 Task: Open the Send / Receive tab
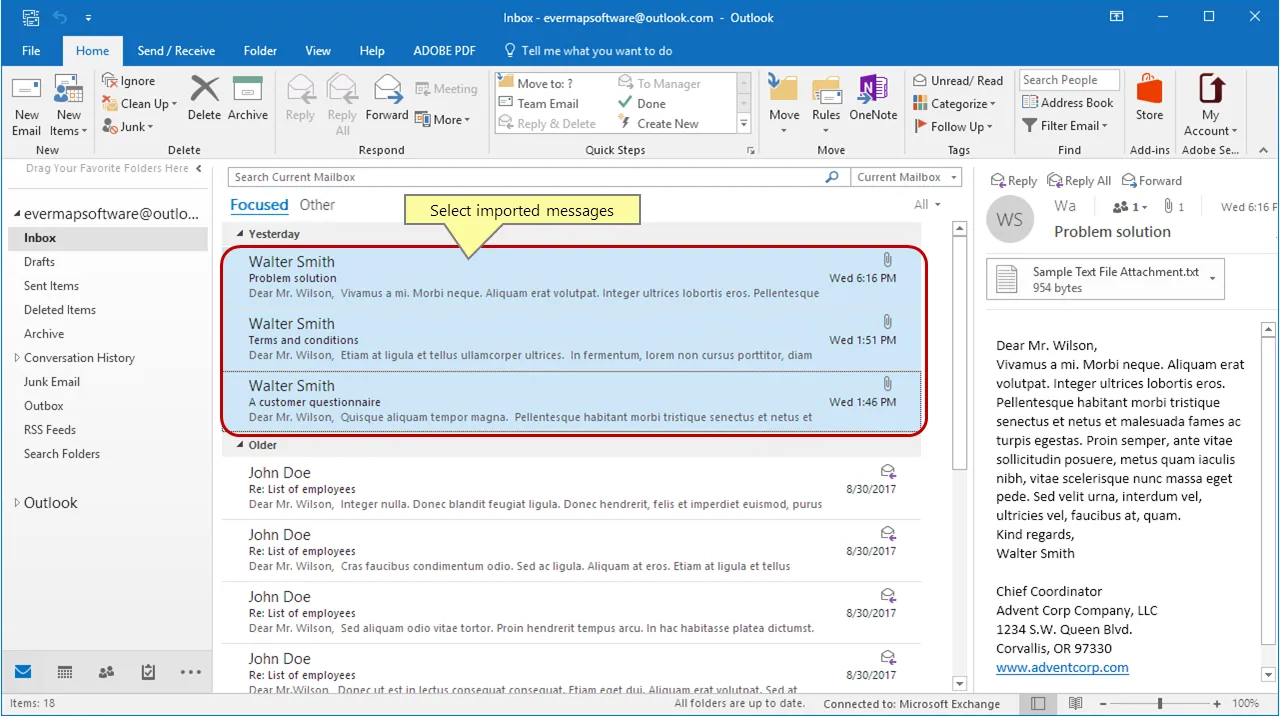pos(176,51)
